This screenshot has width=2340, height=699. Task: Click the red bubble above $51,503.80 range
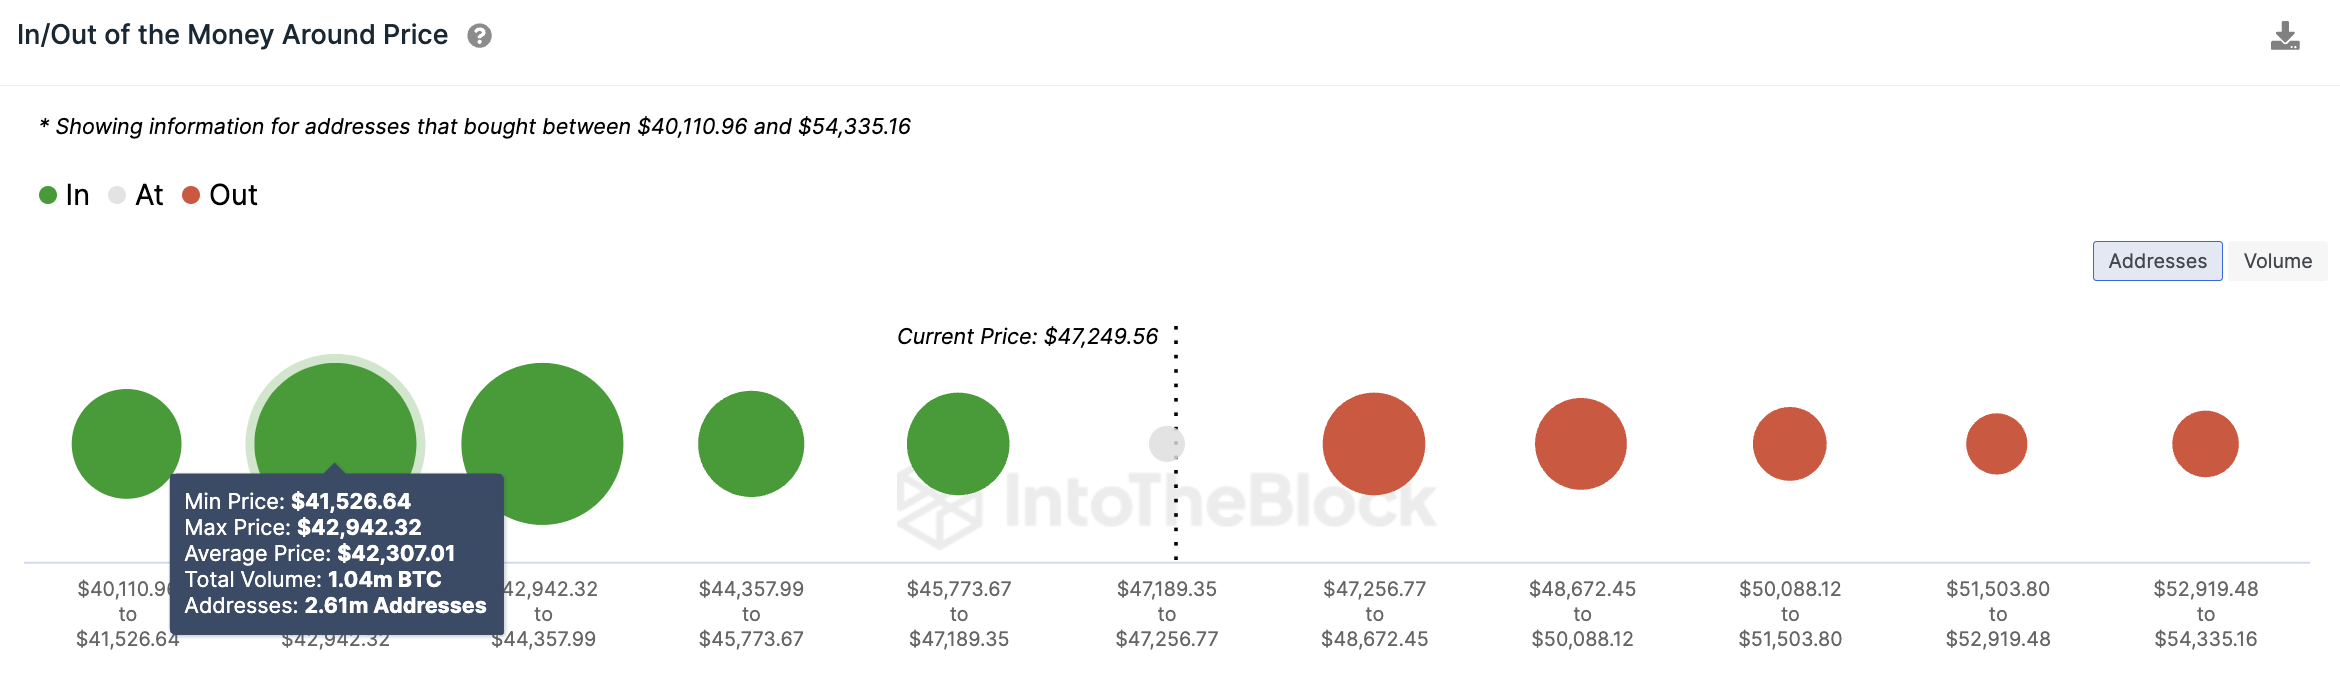(x=1997, y=444)
